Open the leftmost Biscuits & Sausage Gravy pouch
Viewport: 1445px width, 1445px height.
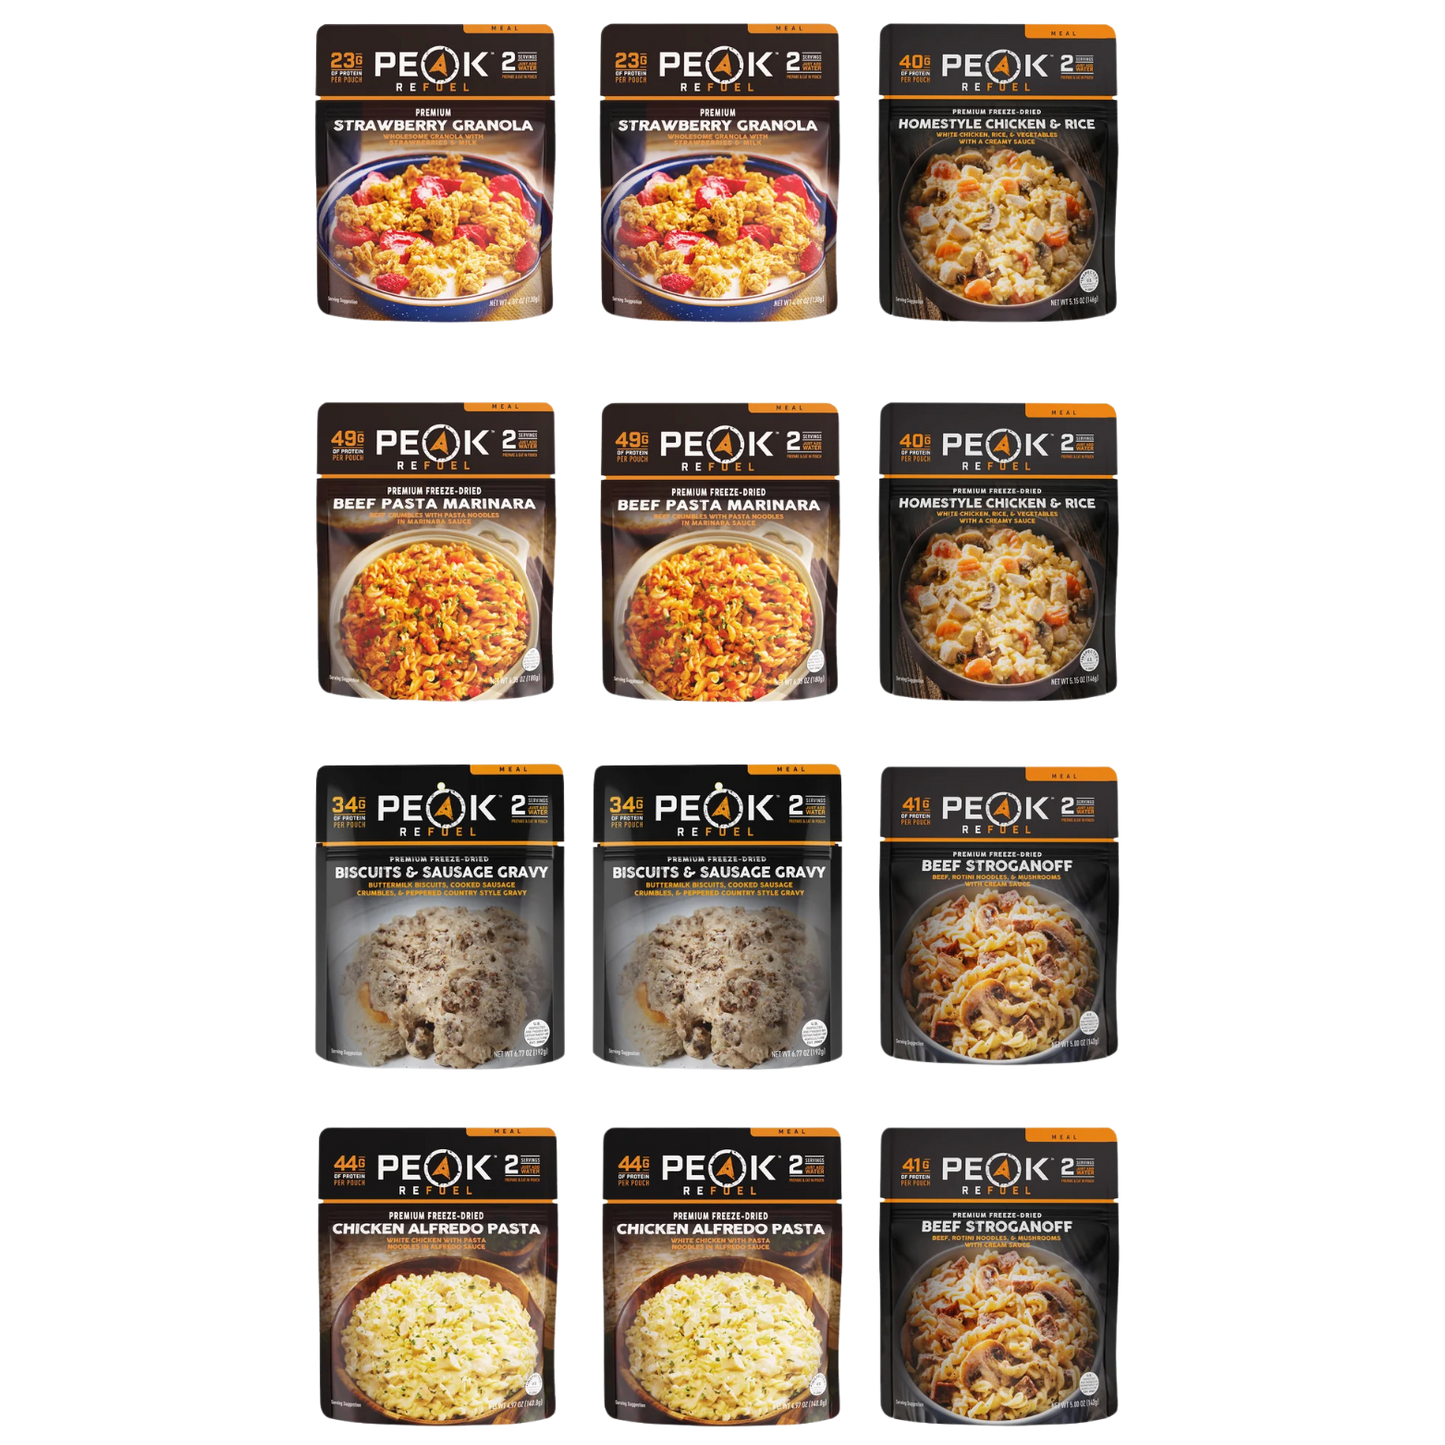(x=440, y=916)
